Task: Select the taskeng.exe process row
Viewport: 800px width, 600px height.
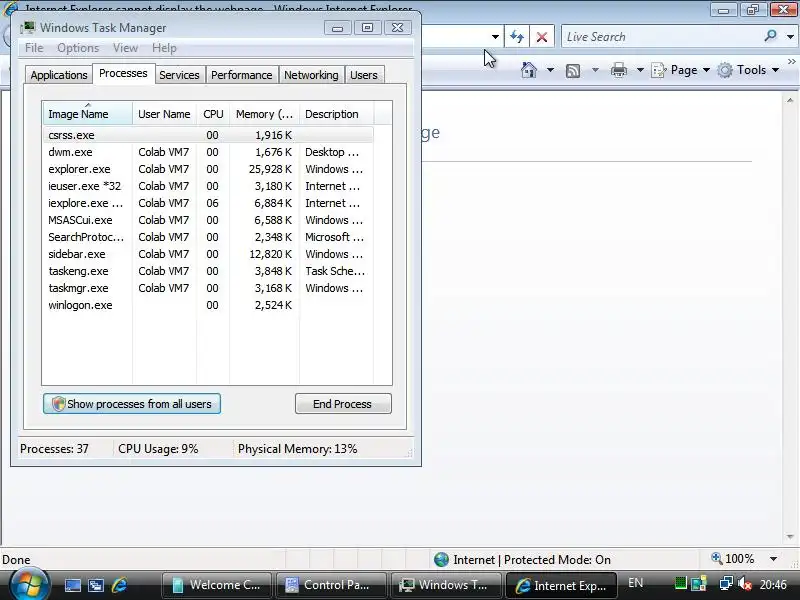Action: 208,271
